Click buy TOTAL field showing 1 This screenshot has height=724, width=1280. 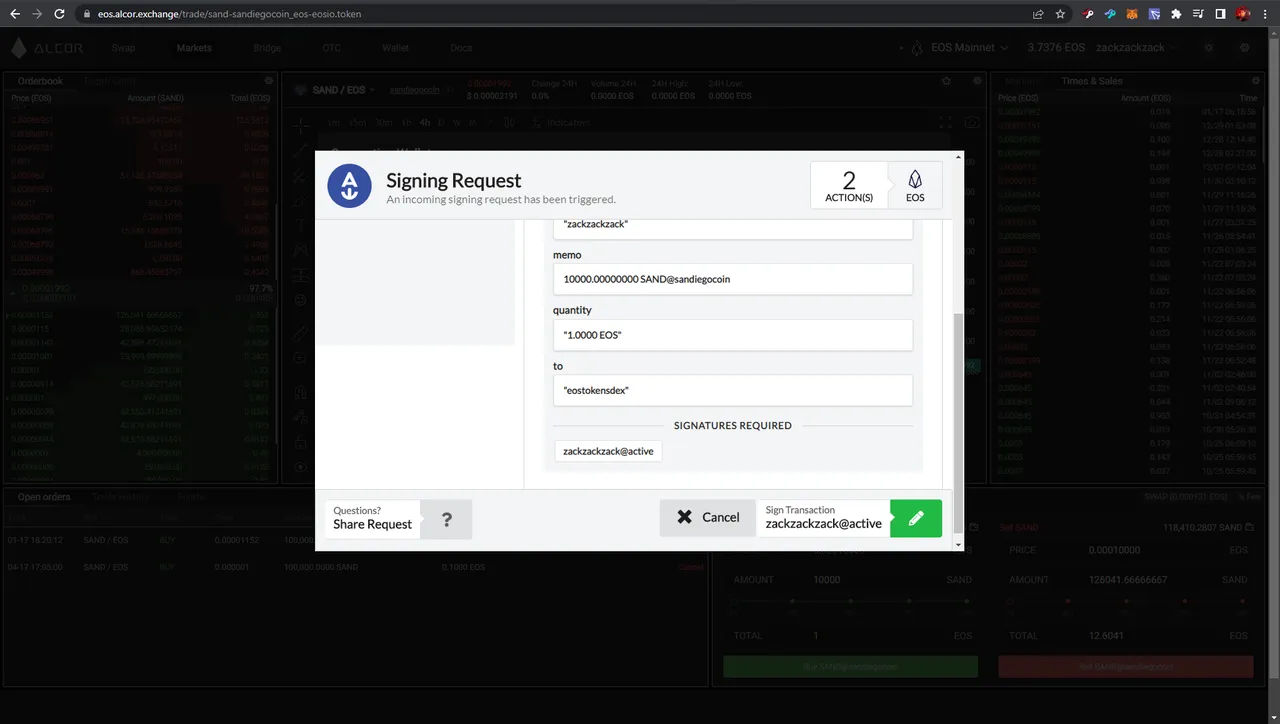coord(850,635)
